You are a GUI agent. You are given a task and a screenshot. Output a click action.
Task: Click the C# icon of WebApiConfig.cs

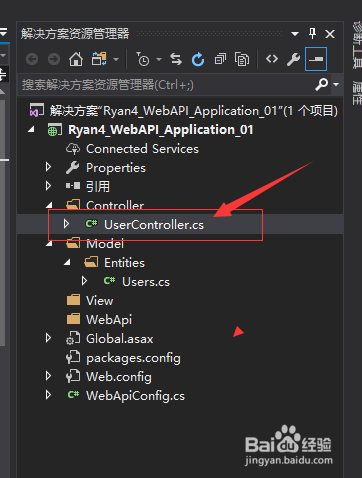click(x=73, y=395)
